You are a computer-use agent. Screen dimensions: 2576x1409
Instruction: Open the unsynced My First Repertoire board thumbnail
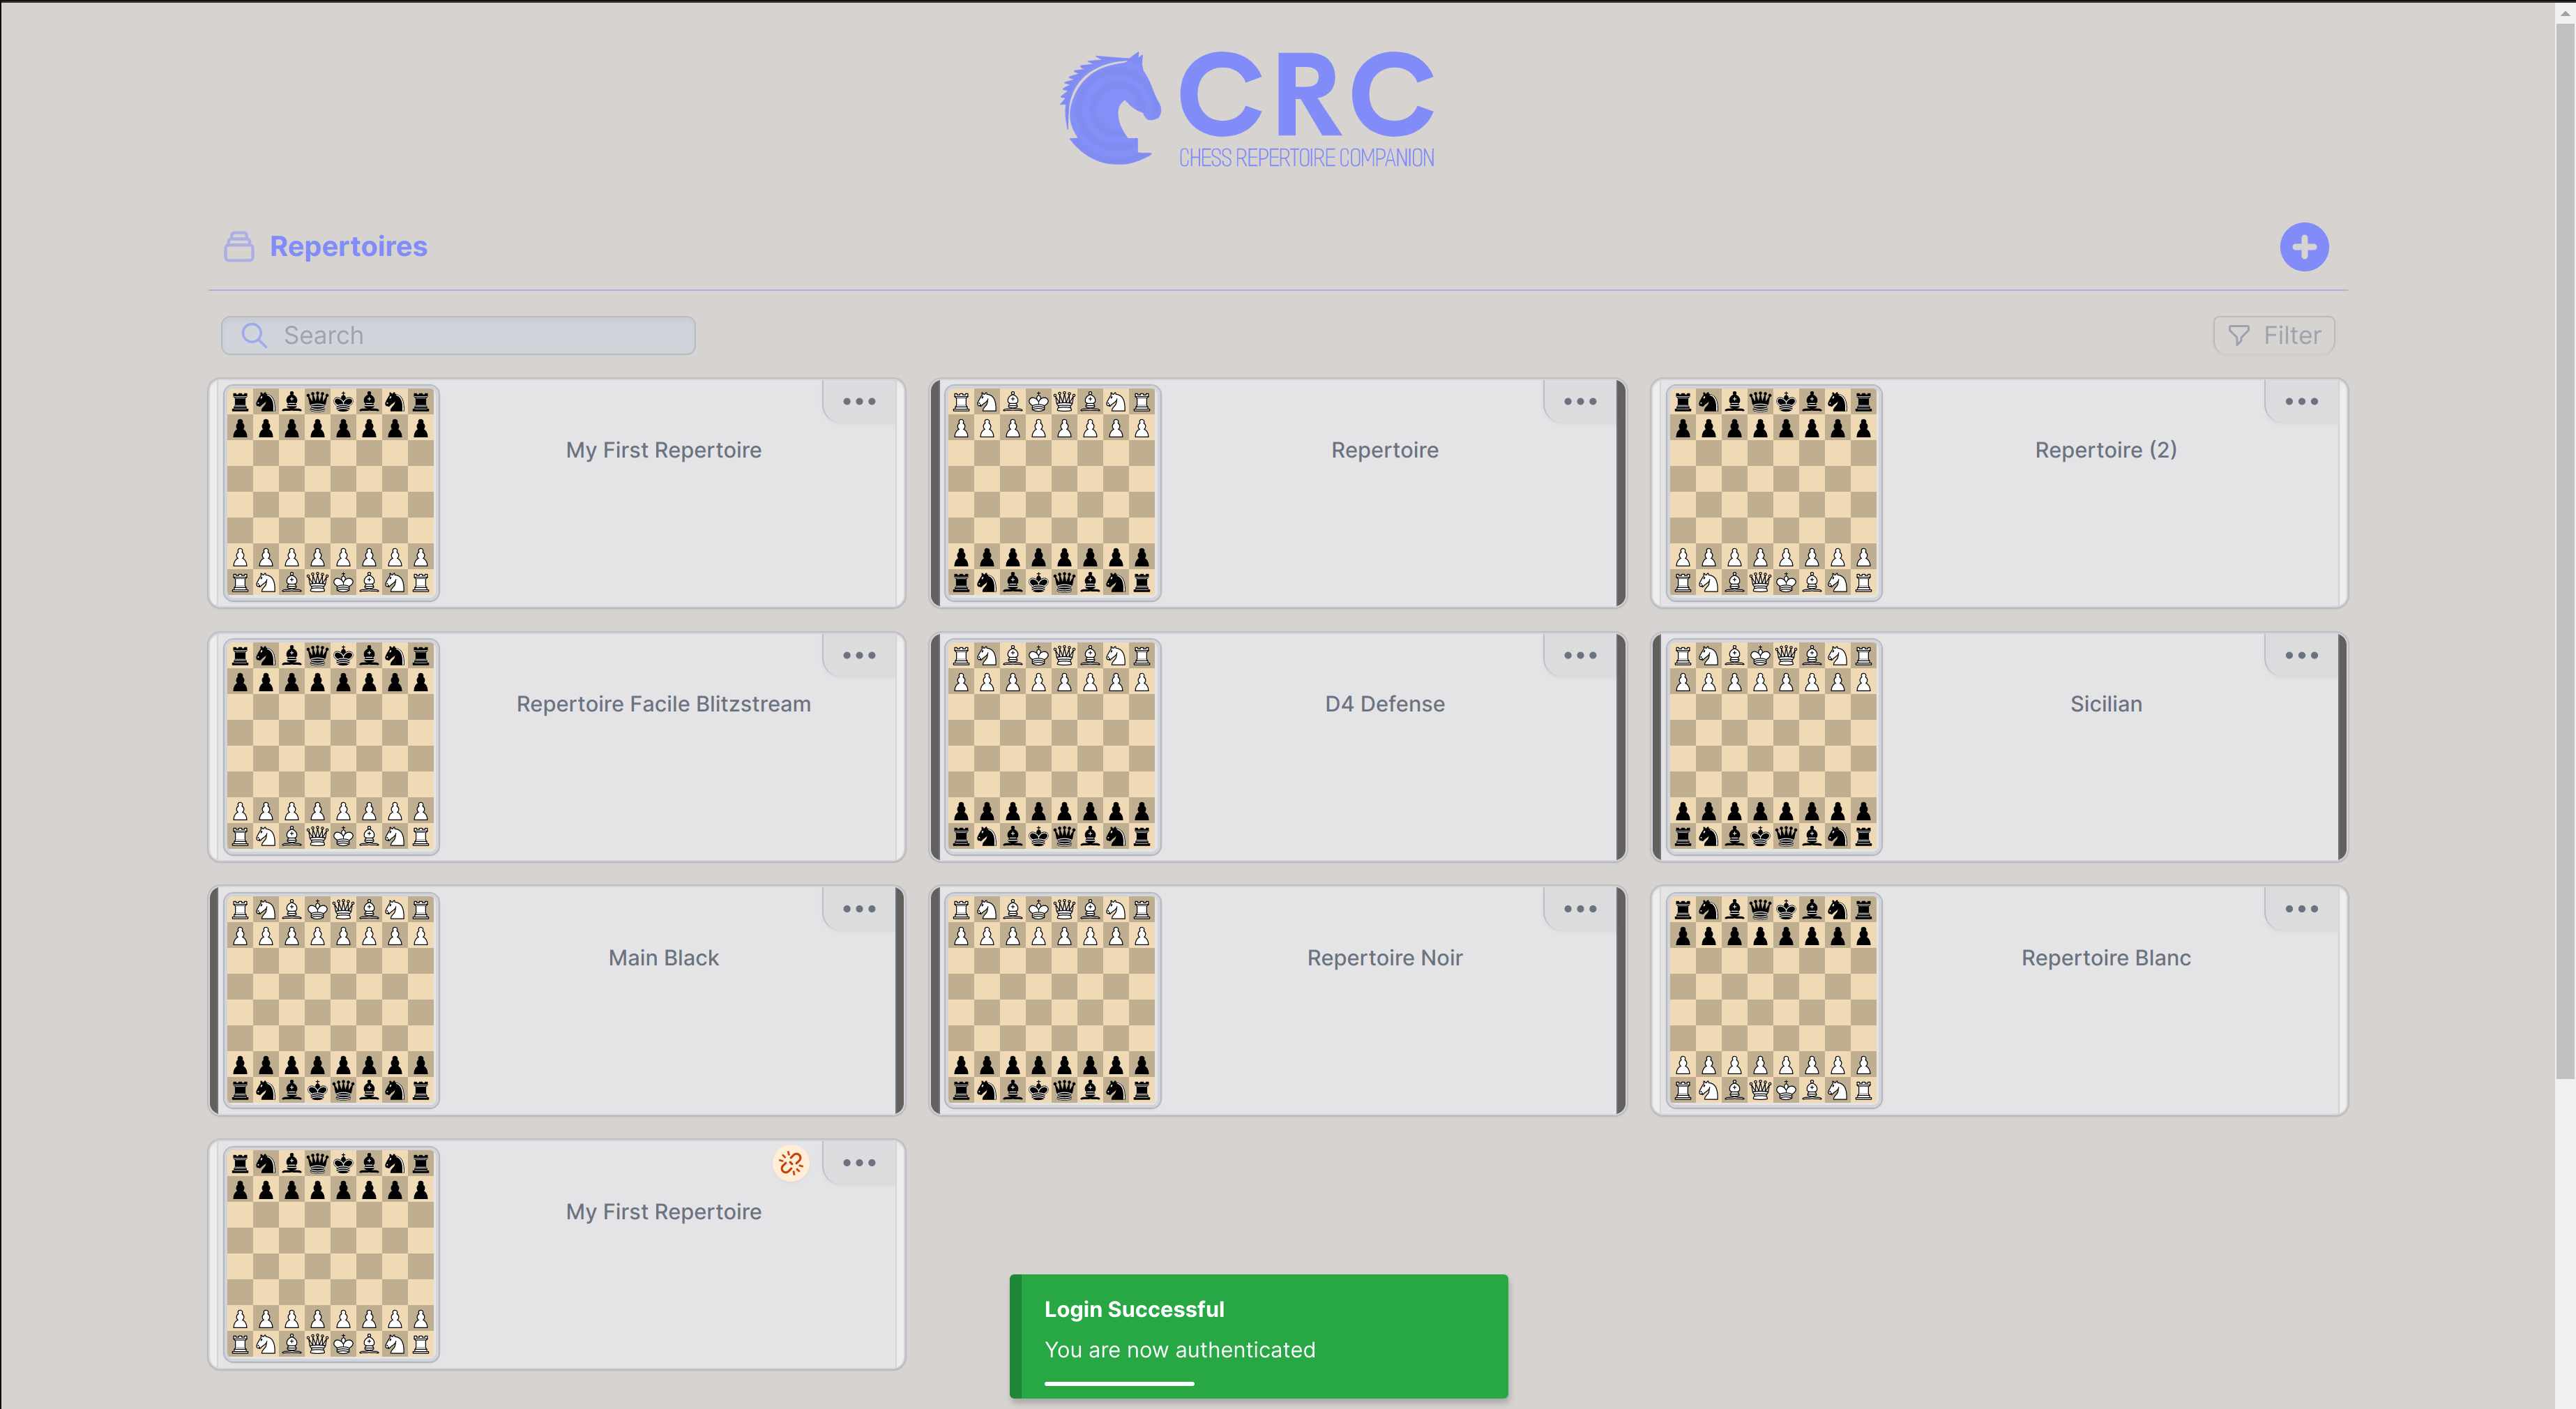coord(331,1254)
